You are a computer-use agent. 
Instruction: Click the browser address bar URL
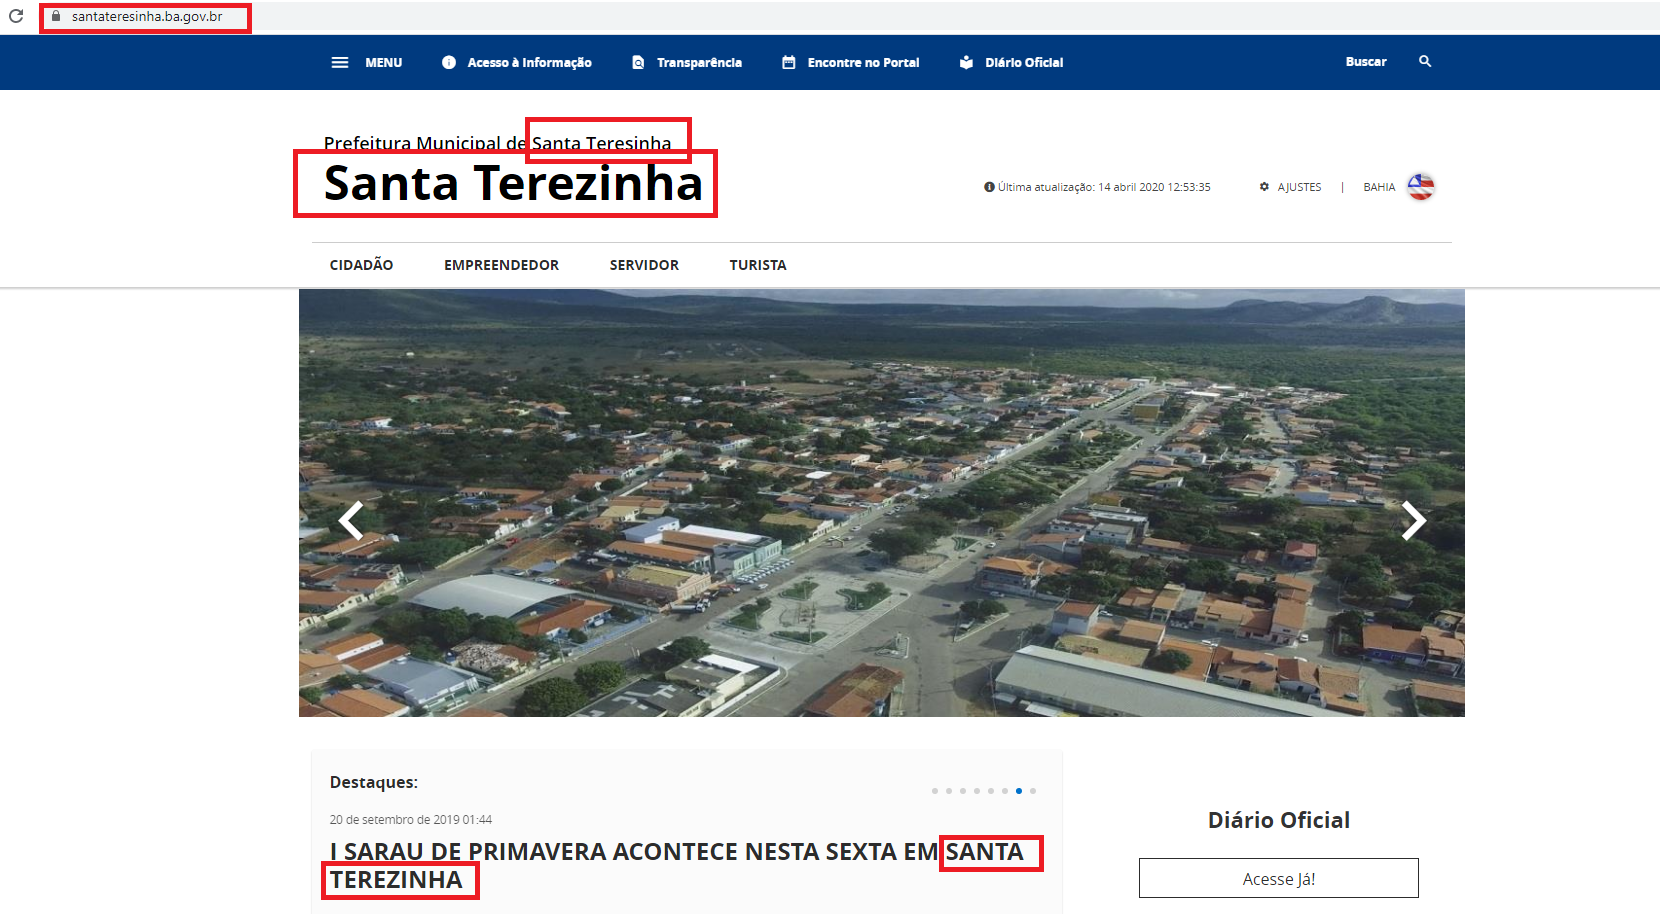147,17
